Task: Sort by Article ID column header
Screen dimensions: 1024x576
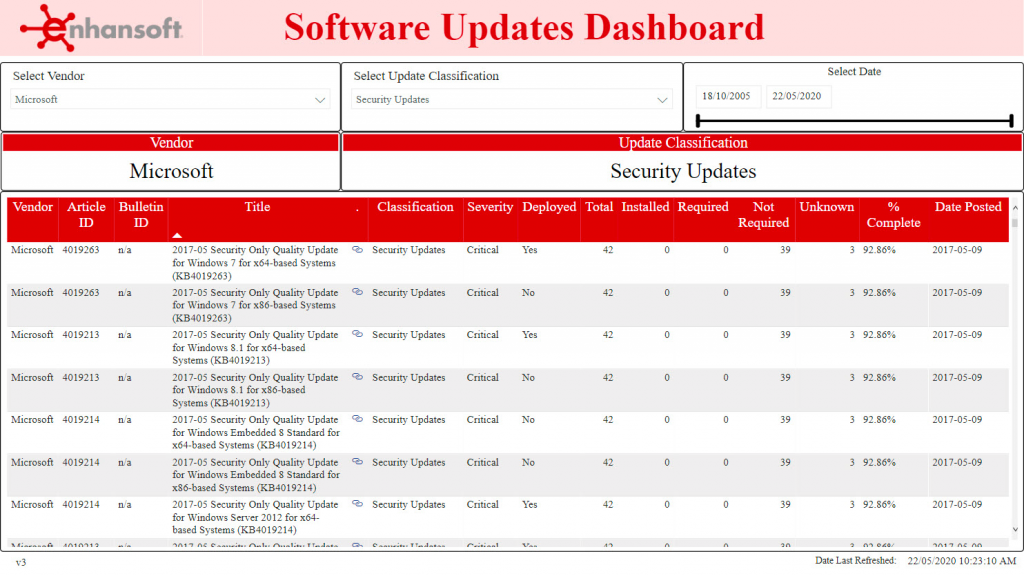Action: coord(86,215)
